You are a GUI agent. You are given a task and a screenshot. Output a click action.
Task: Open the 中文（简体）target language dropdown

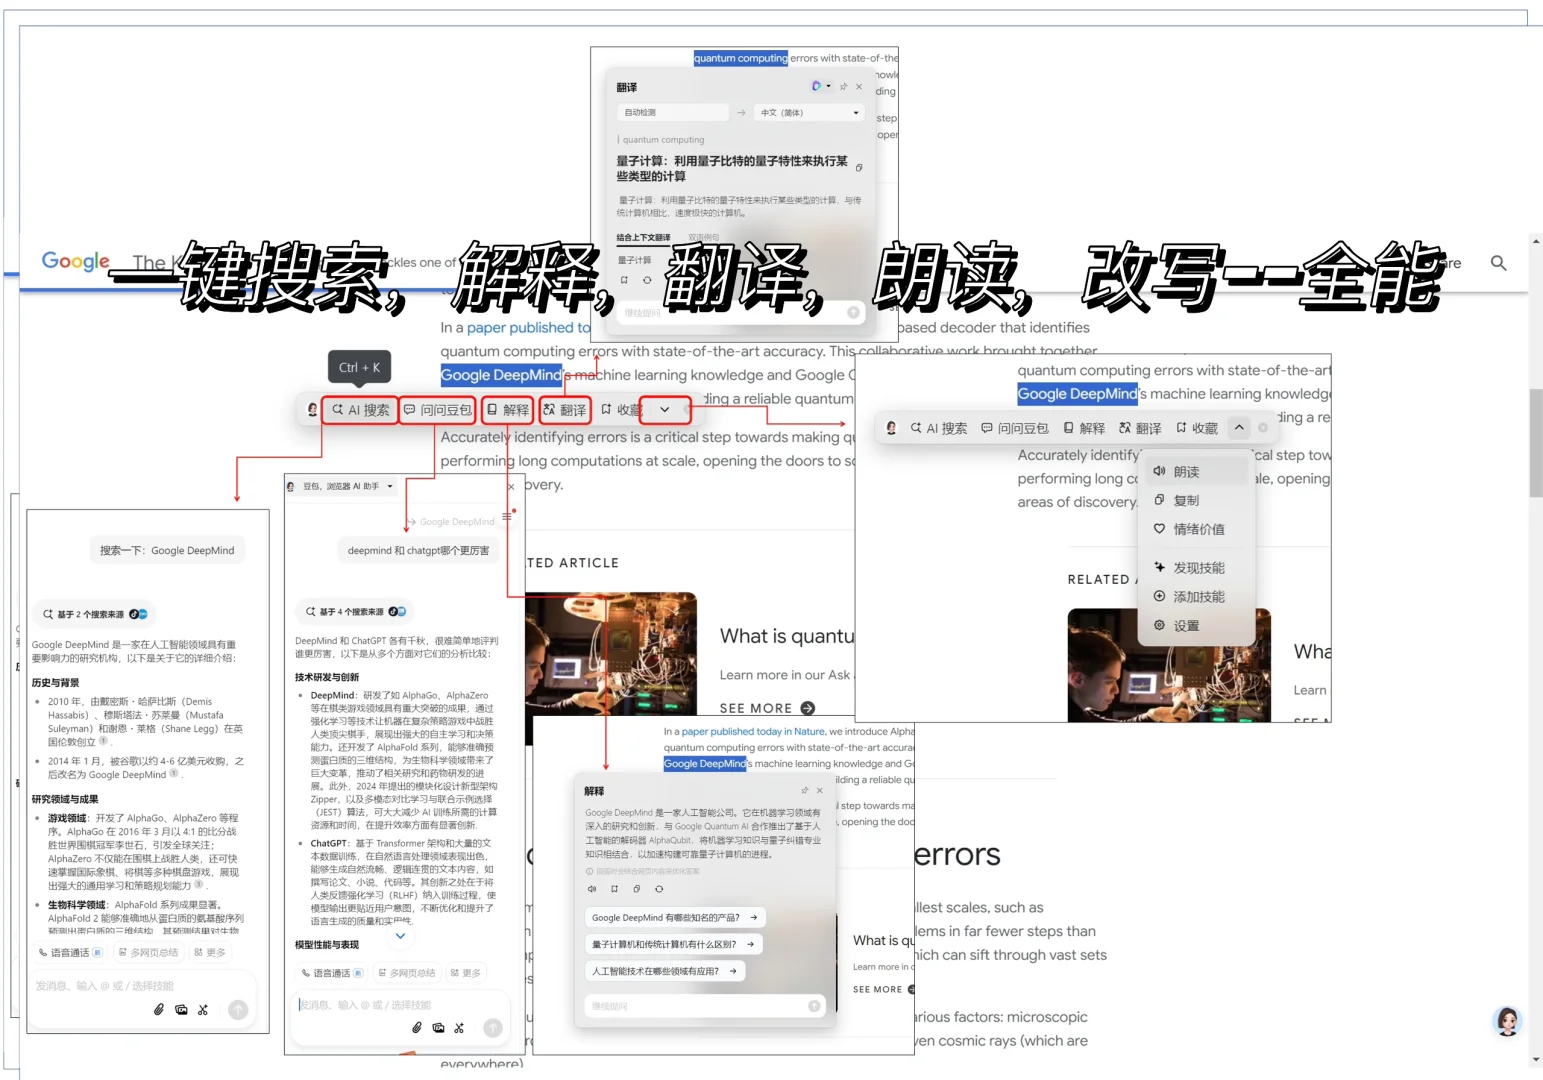pyautogui.click(x=809, y=113)
